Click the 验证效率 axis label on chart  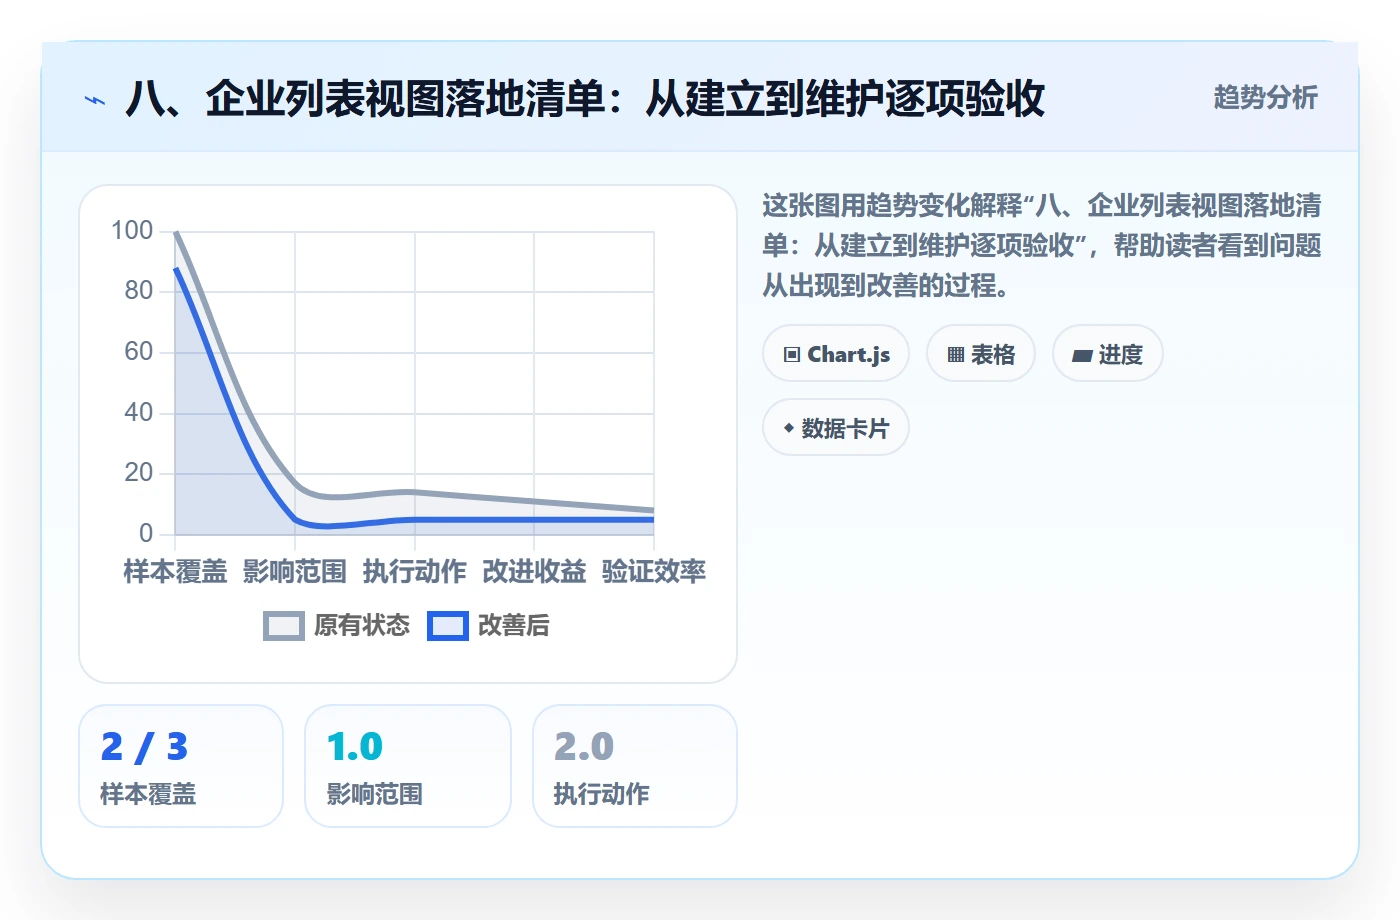tap(654, 572)
